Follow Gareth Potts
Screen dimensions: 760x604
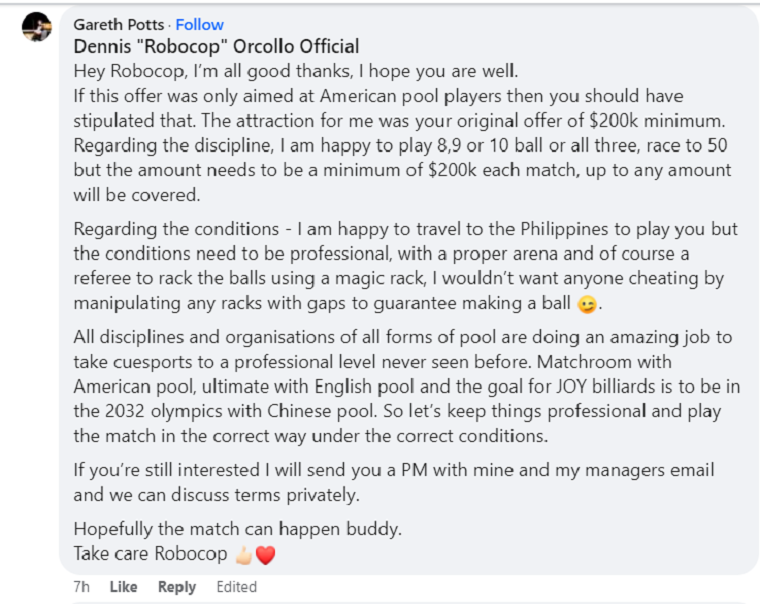coord(200,24)
